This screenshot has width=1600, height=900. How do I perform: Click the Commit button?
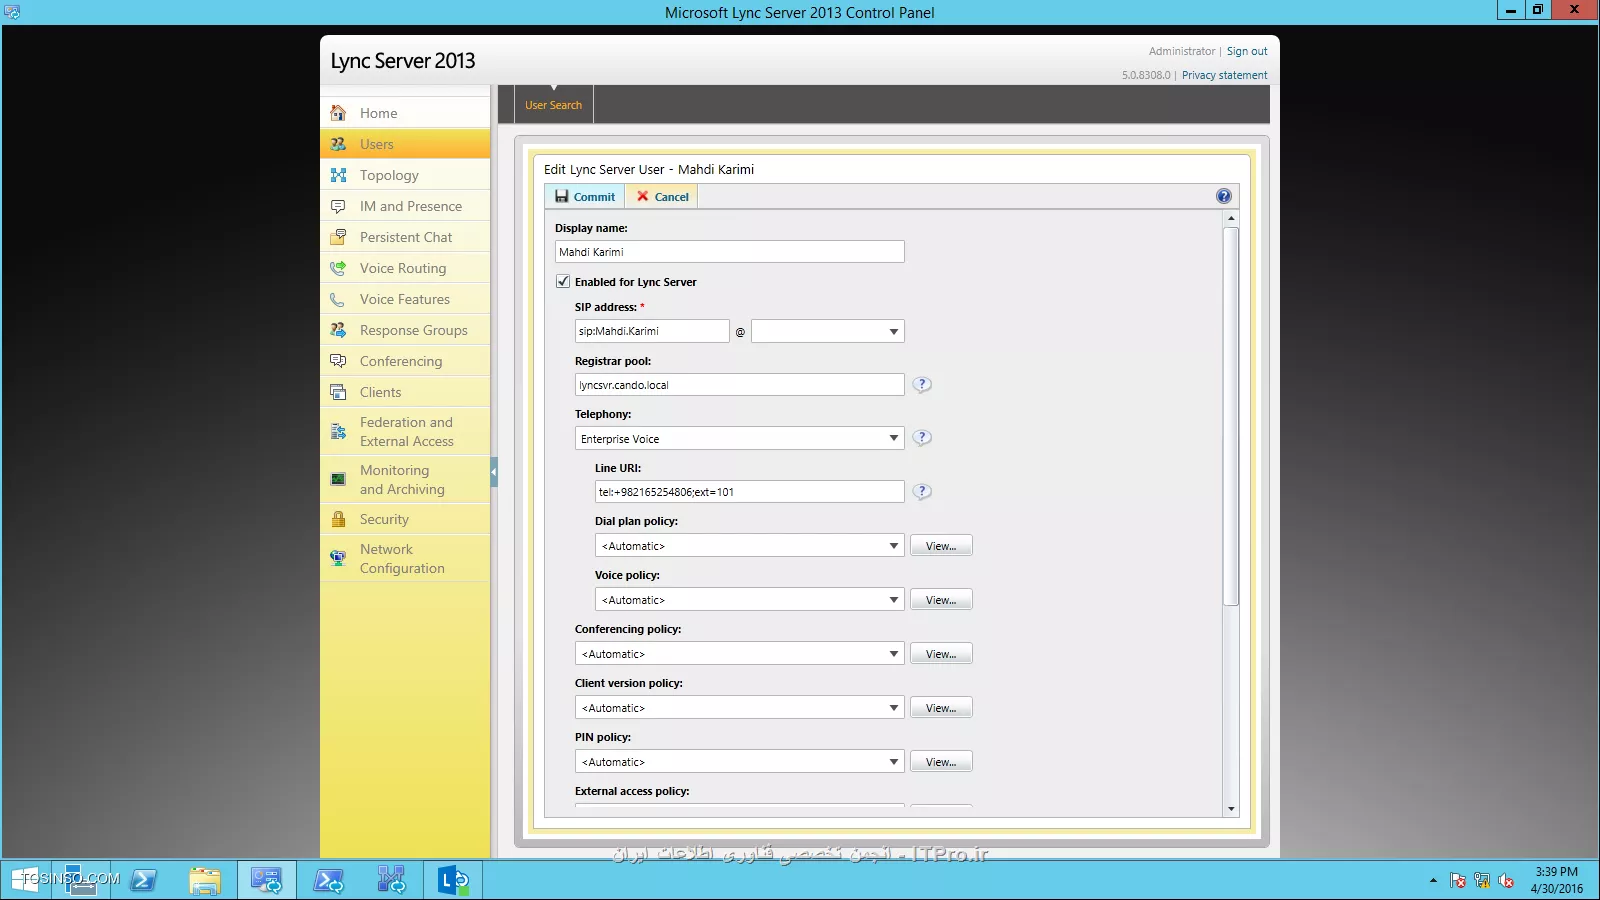(585, 196)
